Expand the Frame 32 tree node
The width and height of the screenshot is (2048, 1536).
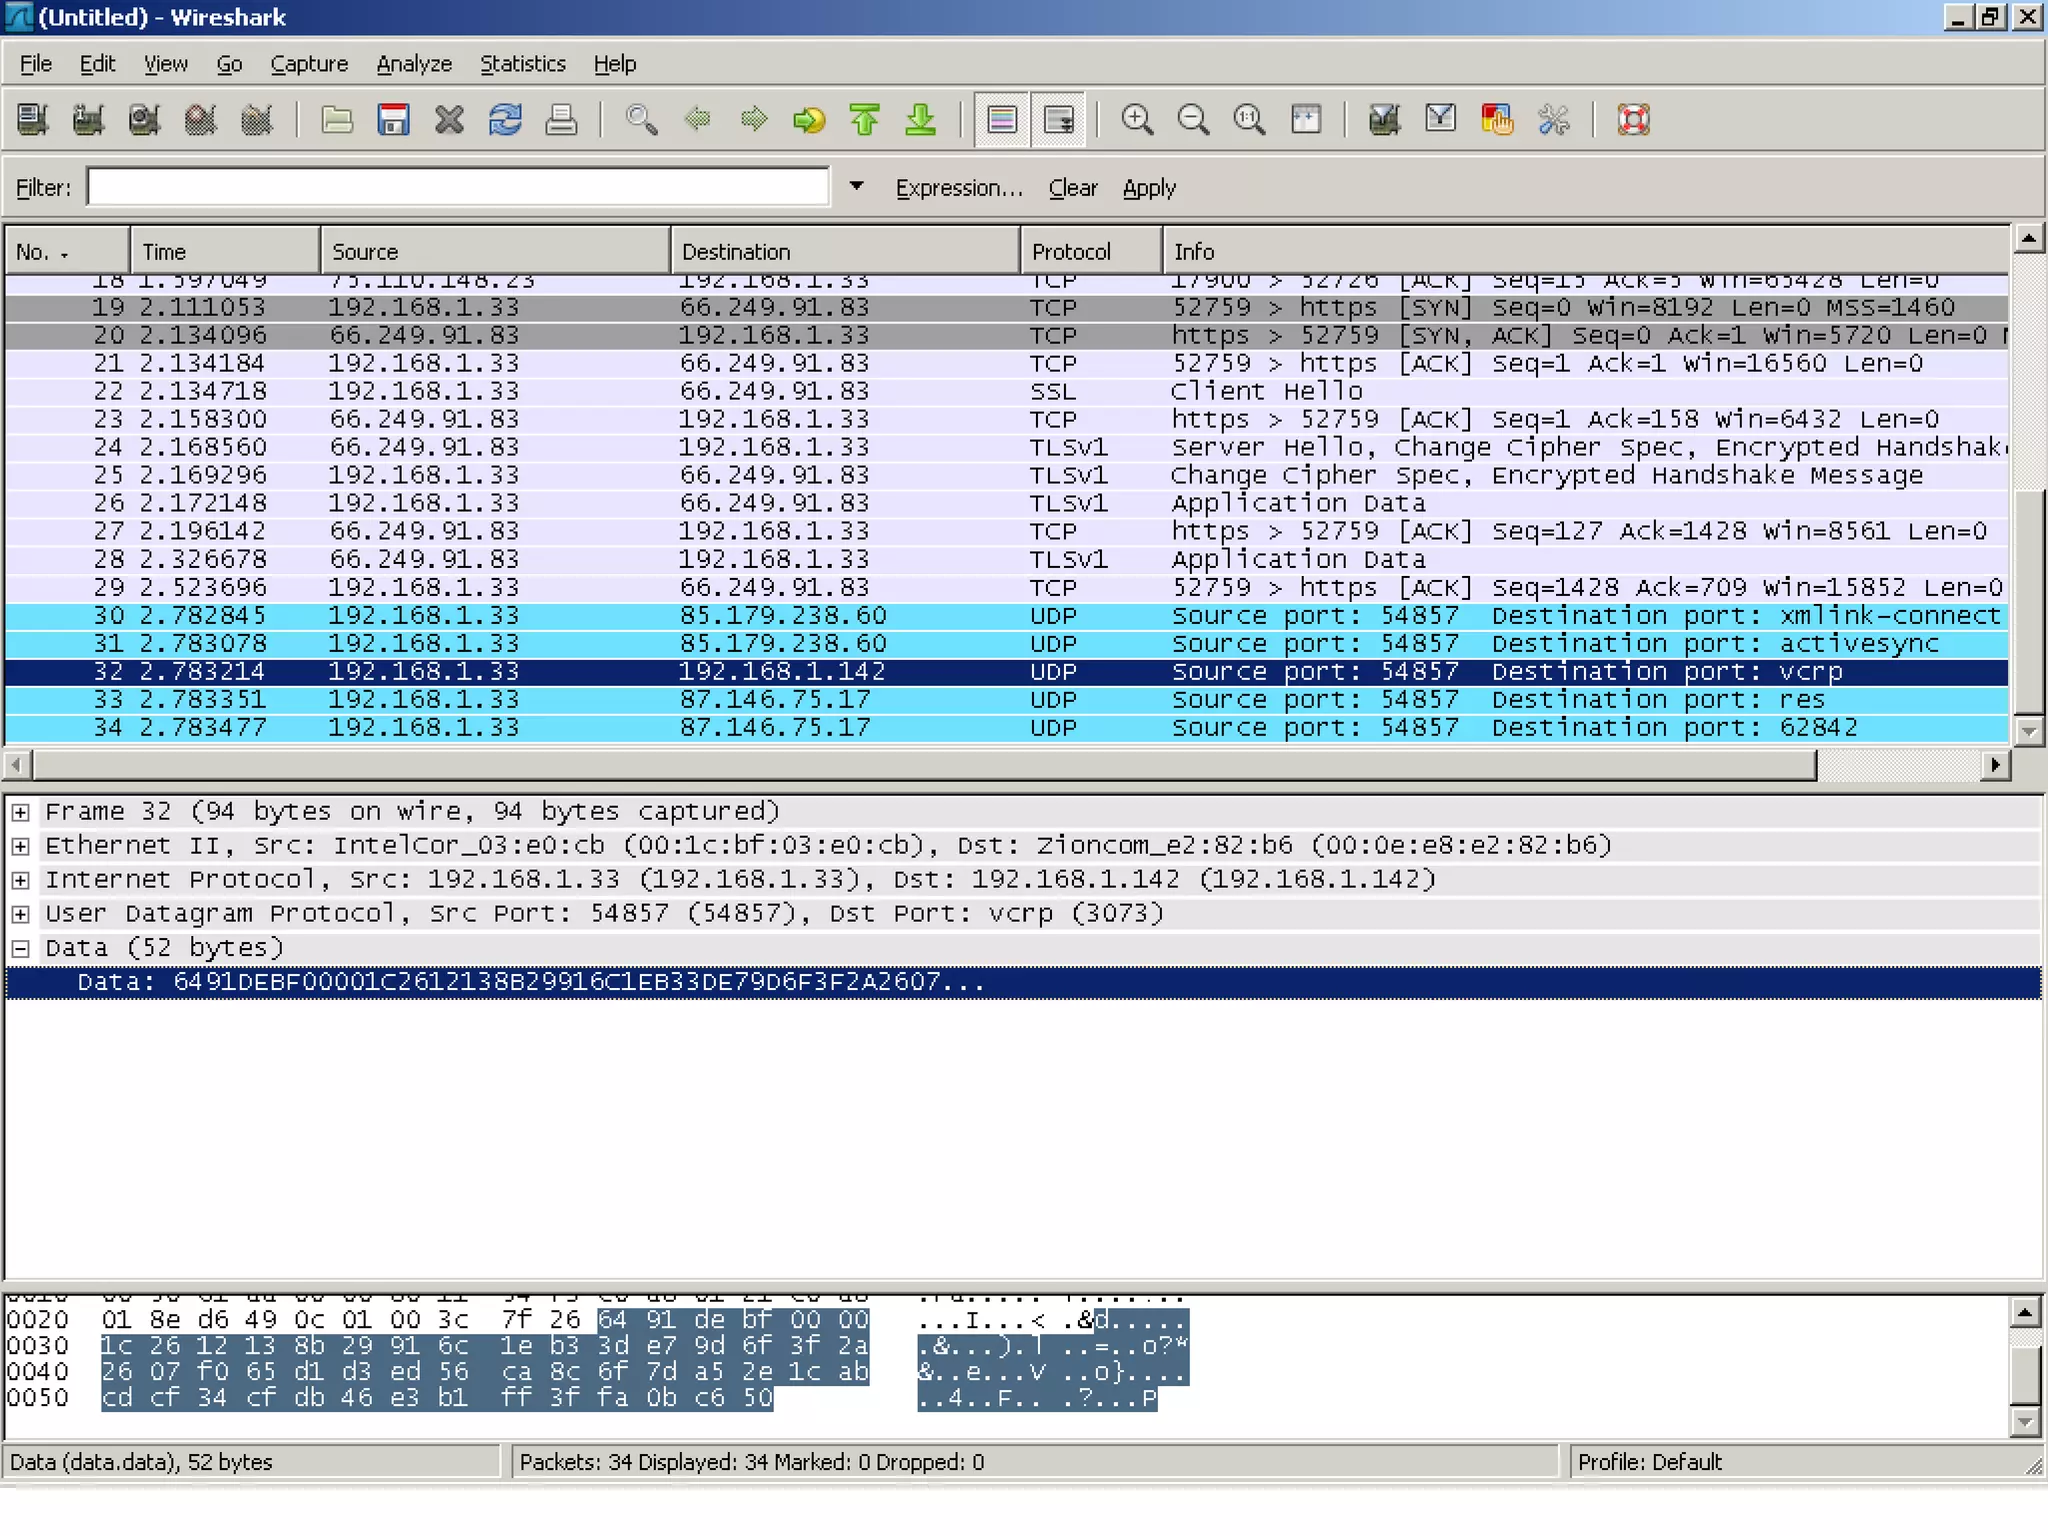click(x=20, y=812)
